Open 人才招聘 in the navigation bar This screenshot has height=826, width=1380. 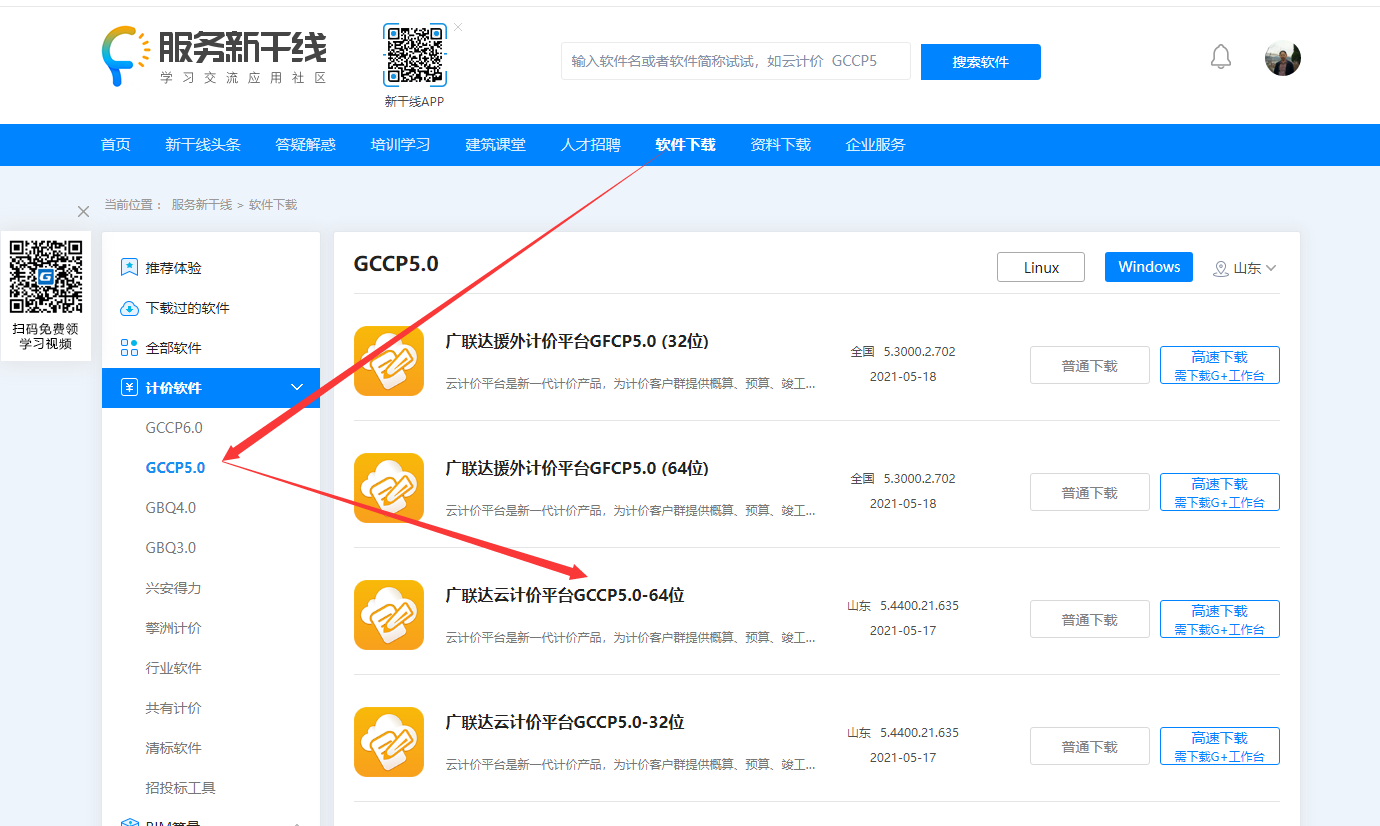point(591,145)
